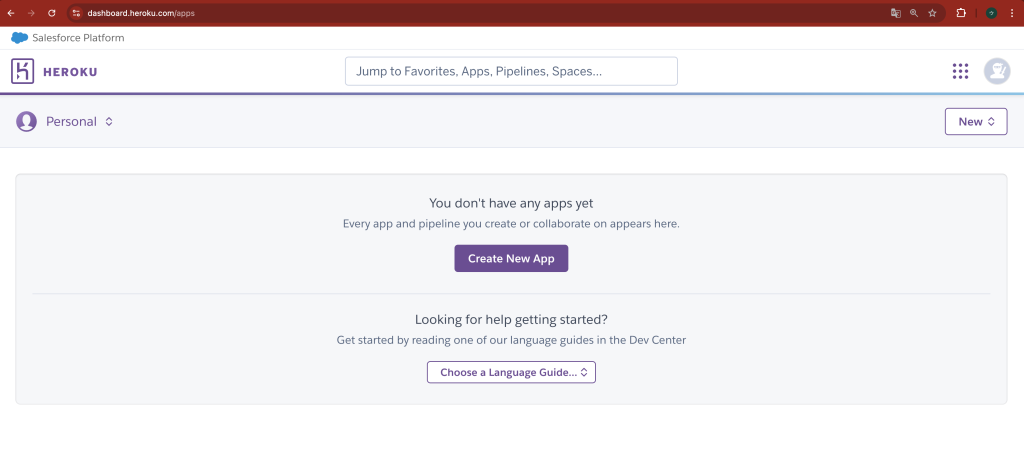Viewport: 1024px width, 457px height.
Task: Bookmark this page with the star icon
Action: click(x=932, y=13)
